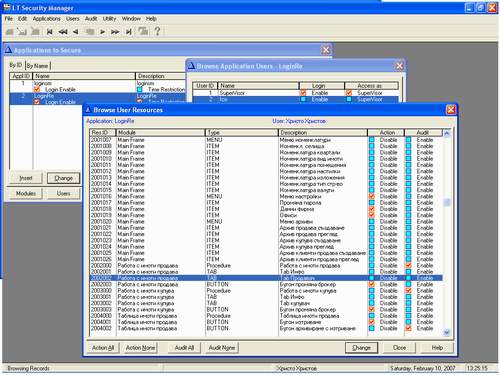
Task: Toggle Action checkbox for resource 2001016
Action: [372, 196]
